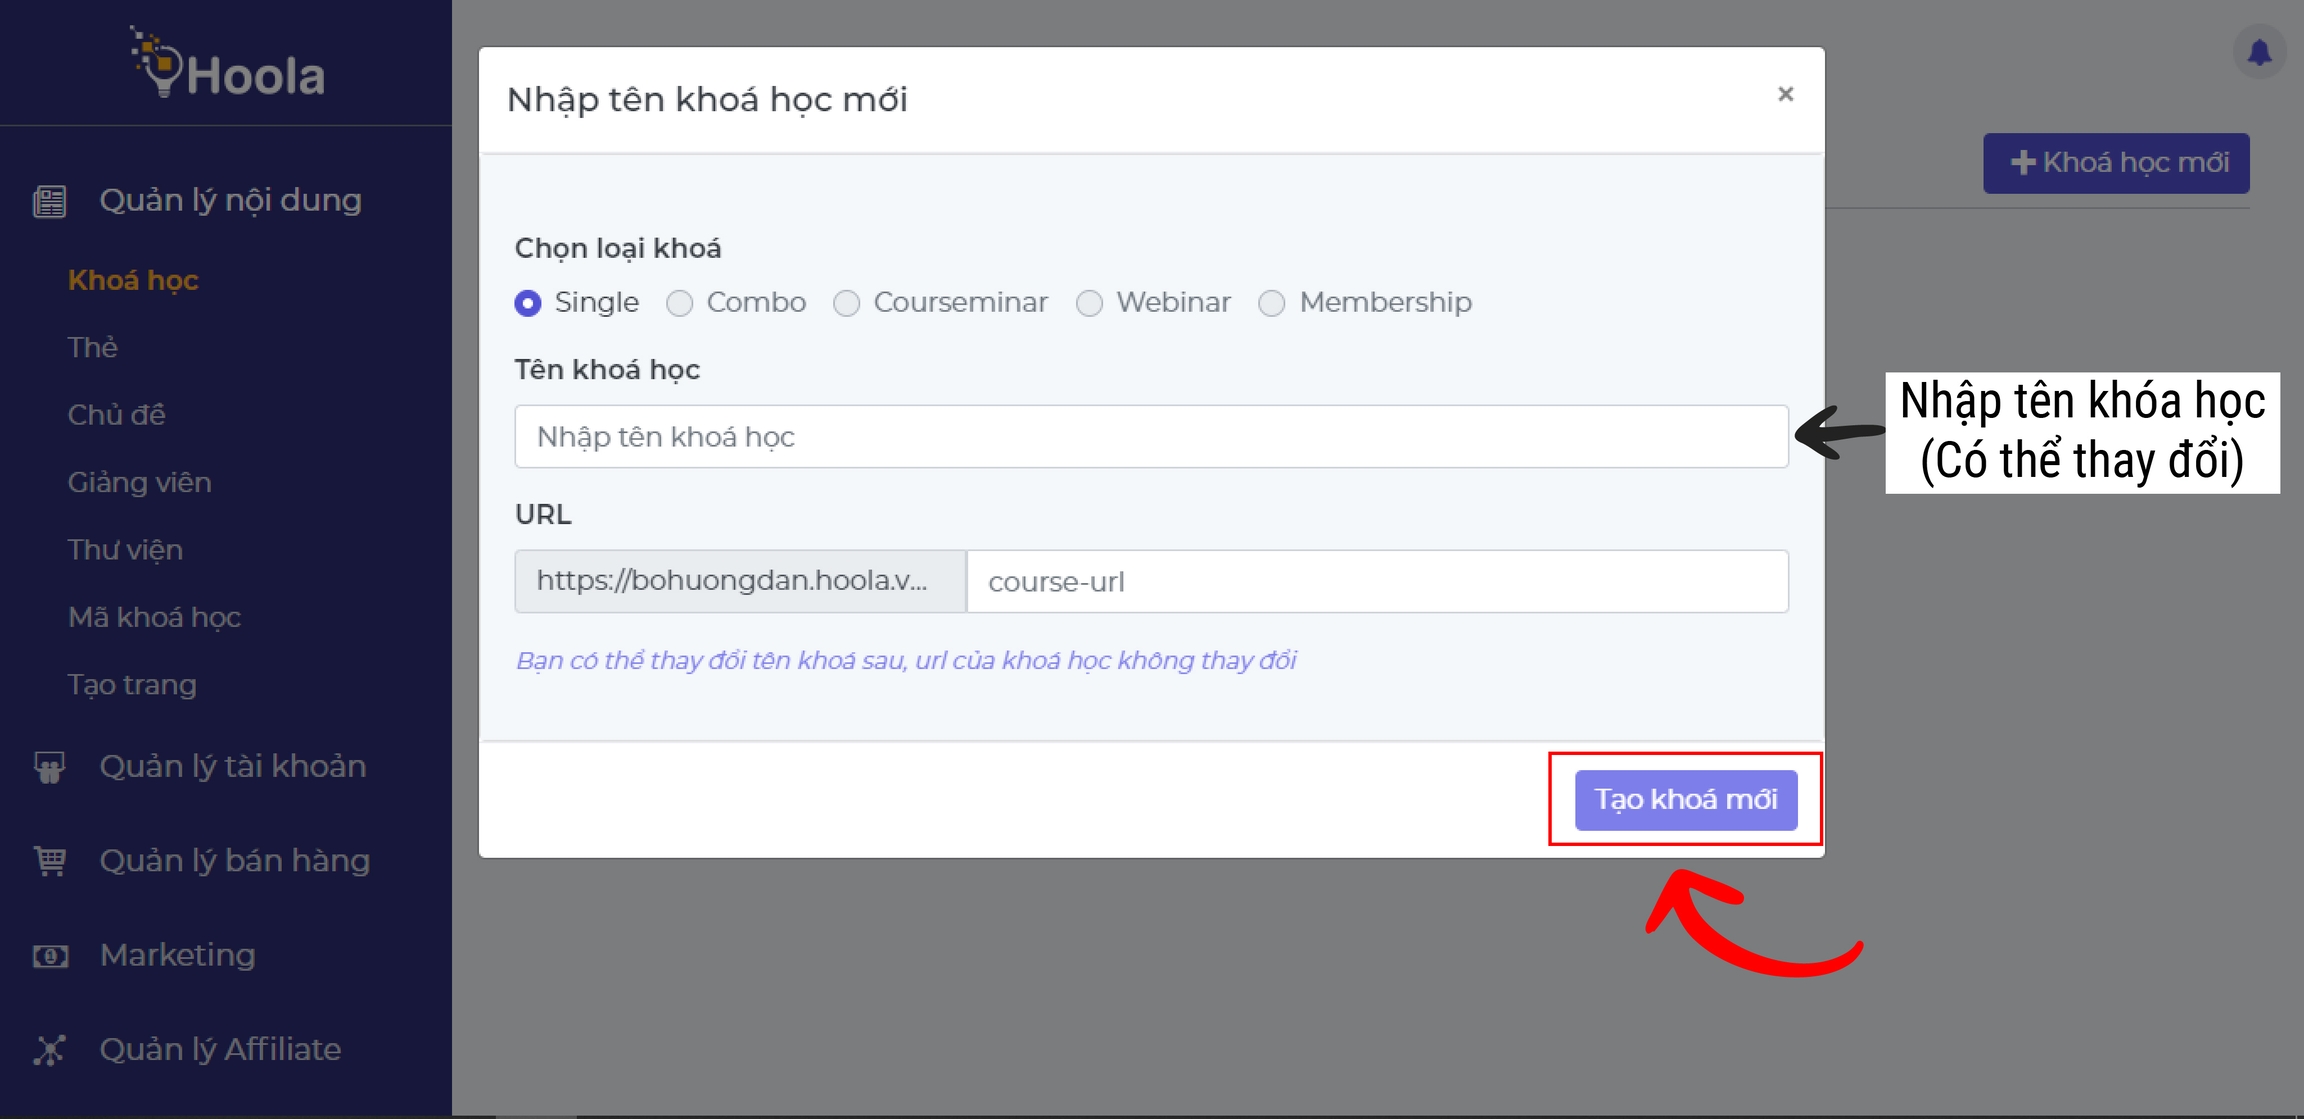Click the Marketing money icon
2304x1119 pixels.
(x=50, y=956)
